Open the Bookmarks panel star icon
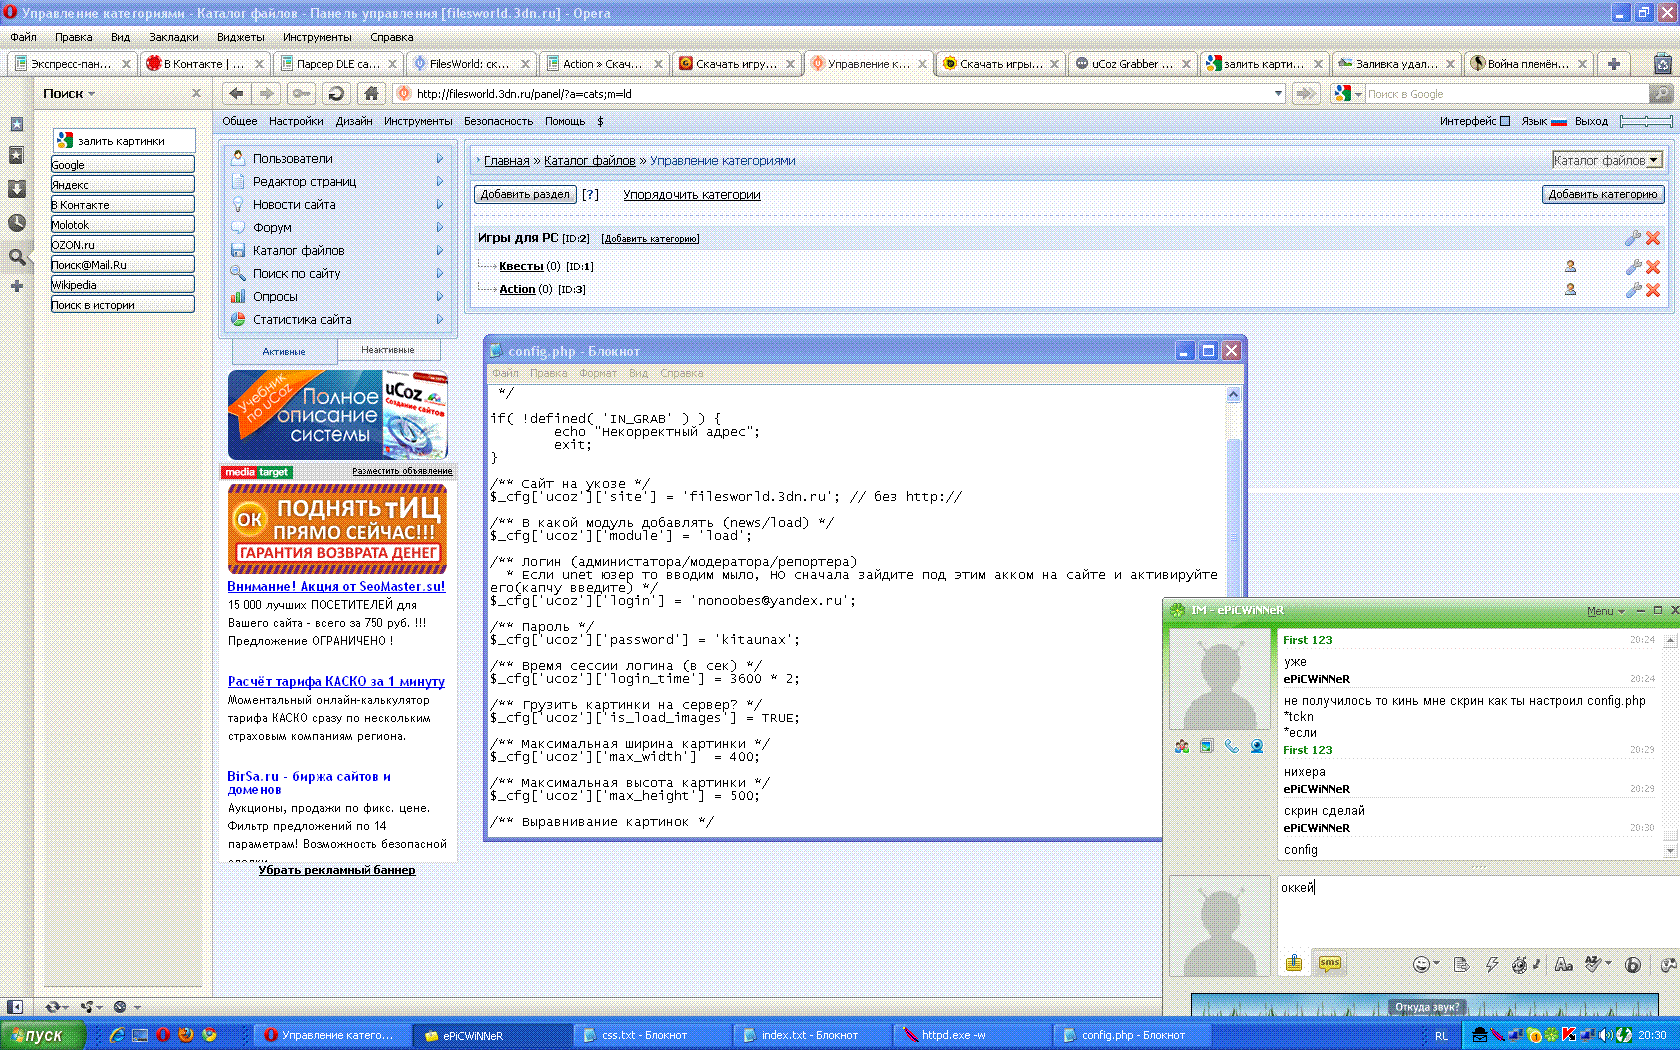1680x1050 pixels. pos(17,156)
